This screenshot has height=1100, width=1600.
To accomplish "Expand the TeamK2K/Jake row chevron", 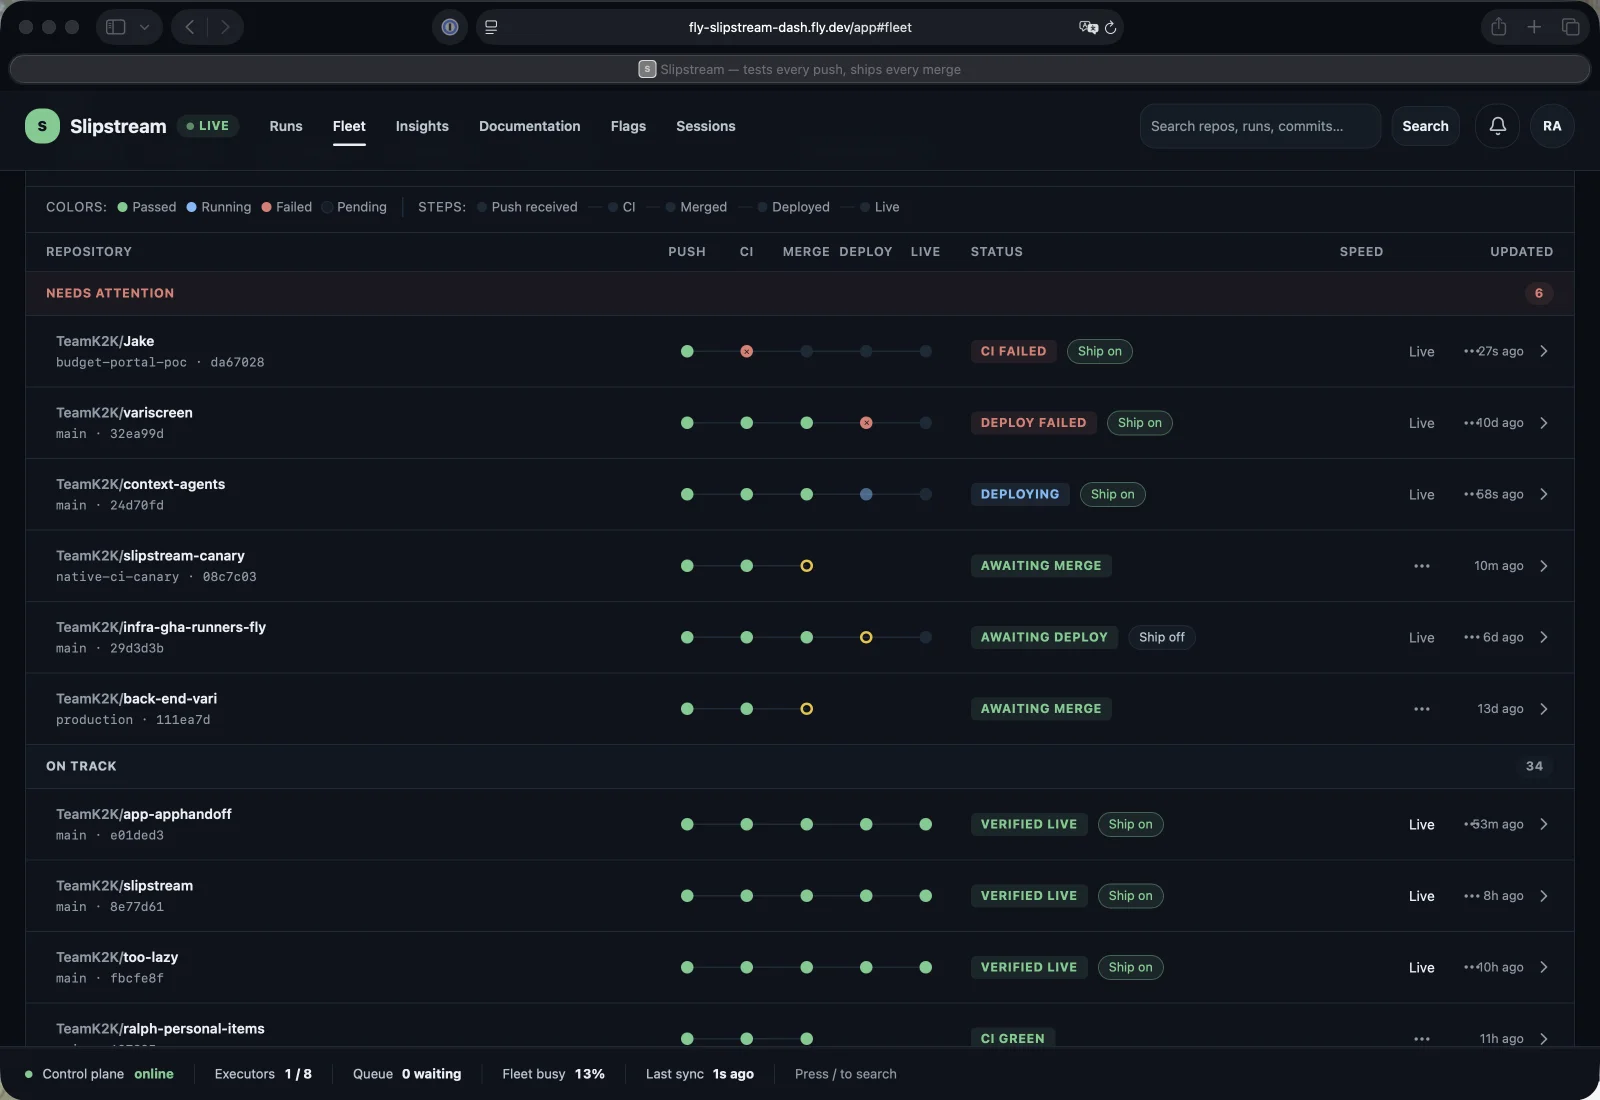I will coord(1544,351).
